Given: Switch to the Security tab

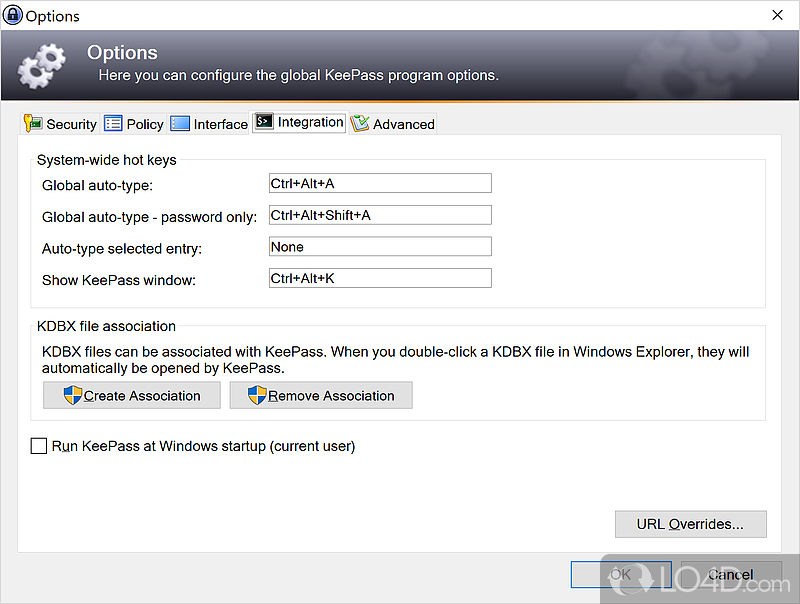Looking at the screenshot, I should tap(60, 124).
